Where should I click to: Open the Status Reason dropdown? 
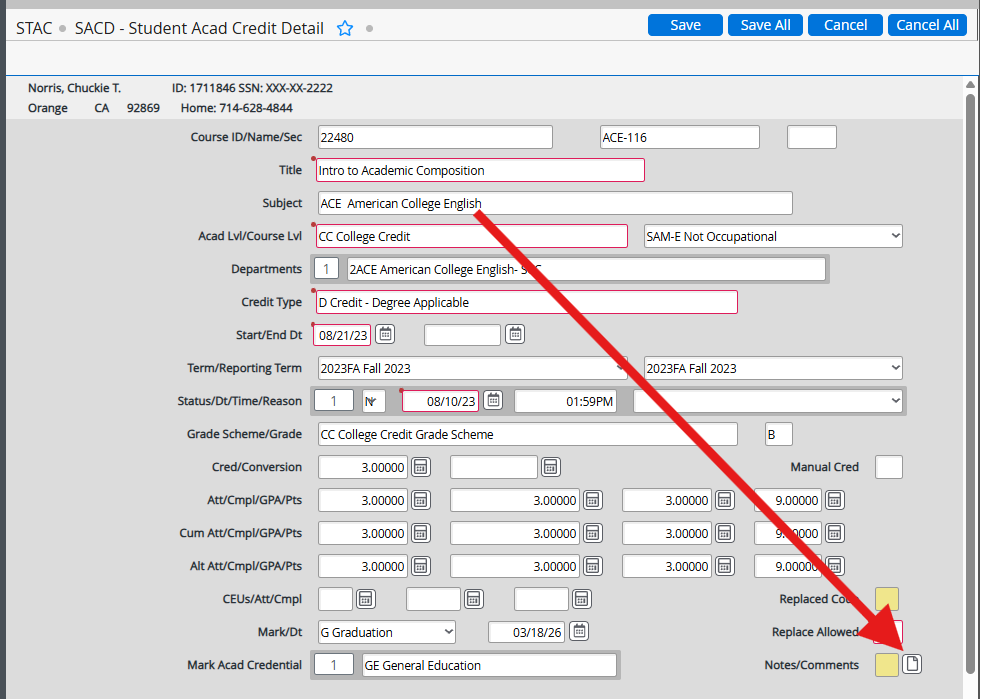coord(768,401)
